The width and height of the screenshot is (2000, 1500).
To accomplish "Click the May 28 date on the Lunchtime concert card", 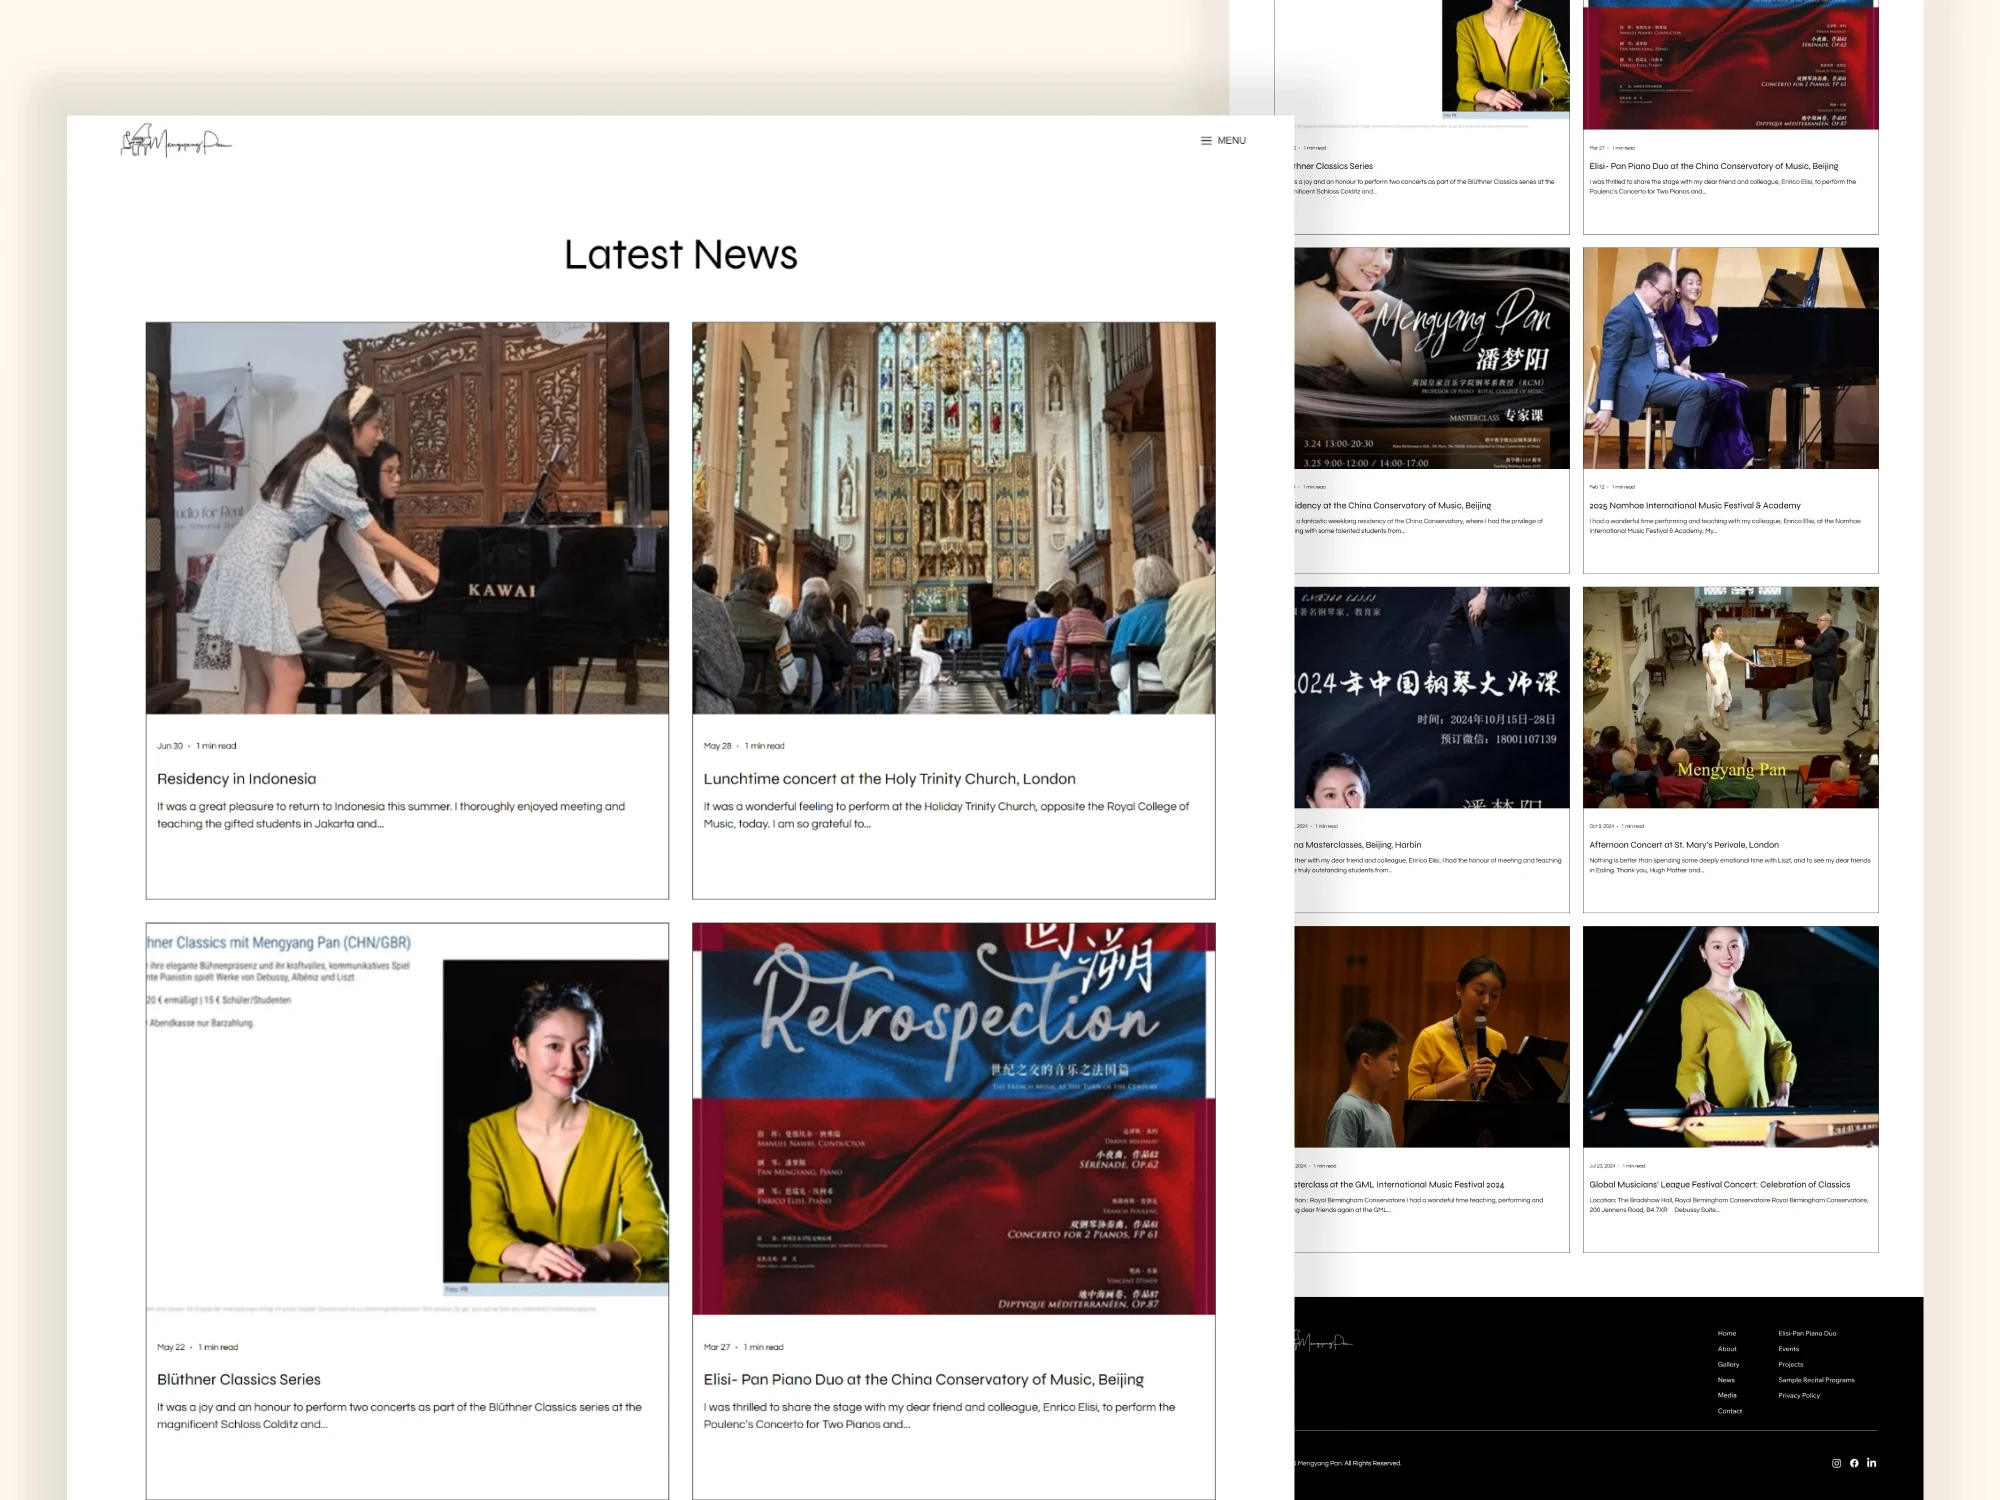I will 717,746.
